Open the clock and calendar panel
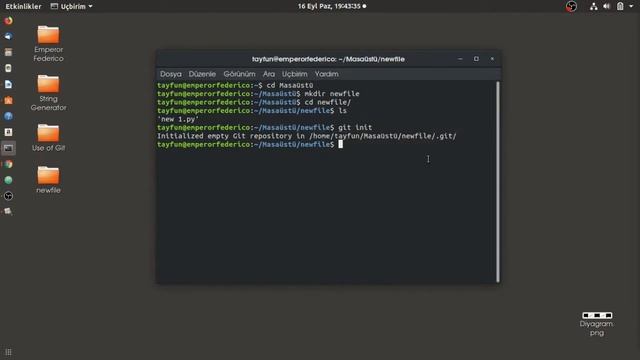Image resolution: width=640 pixels, height=360 pixels. point(331,6)
